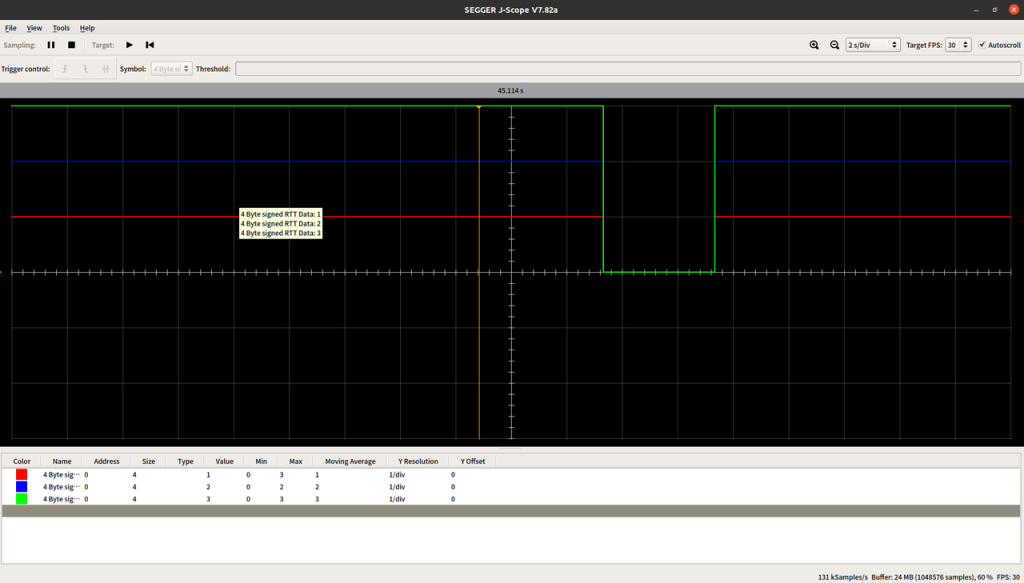Click the Moving Average column header
The width and height of the screenshot is (1024, 583).
tap(350, 461)
